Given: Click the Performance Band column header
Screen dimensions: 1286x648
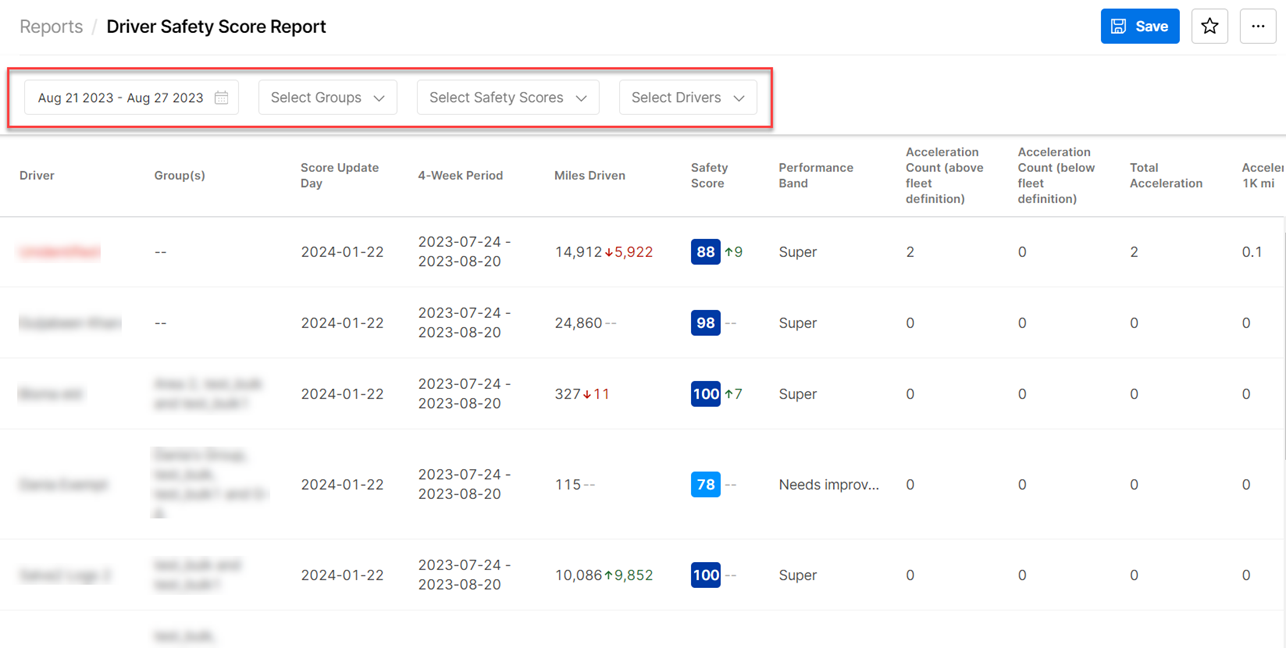Looking at the screenshot, I should [815, 176].
